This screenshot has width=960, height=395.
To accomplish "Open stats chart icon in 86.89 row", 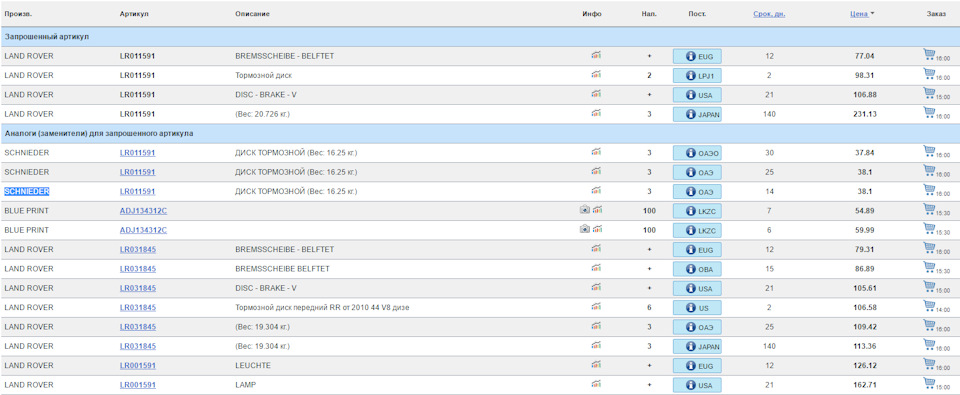I will tap(596, 268).
